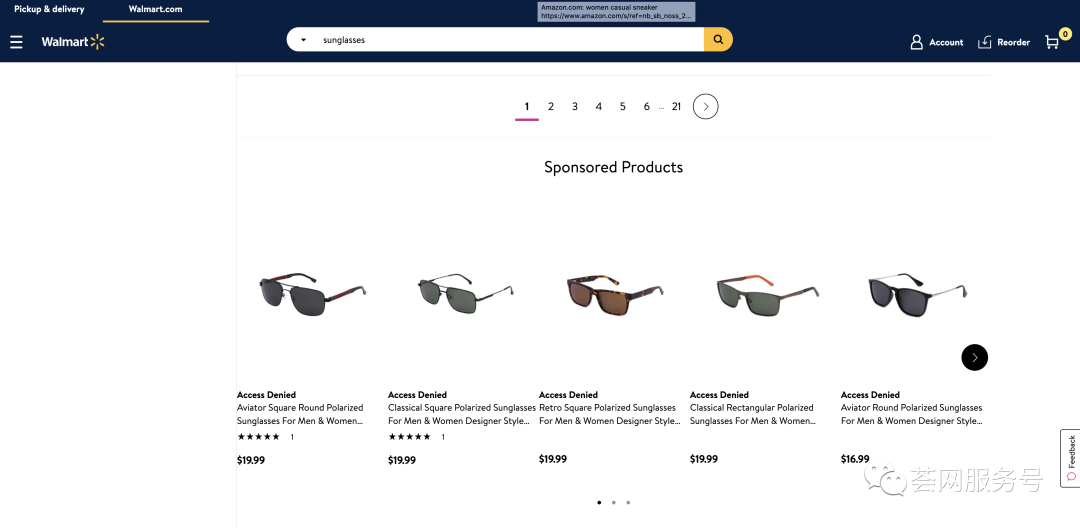
Task: Go to next results page arrow
Action: click(x=706, y=106)
